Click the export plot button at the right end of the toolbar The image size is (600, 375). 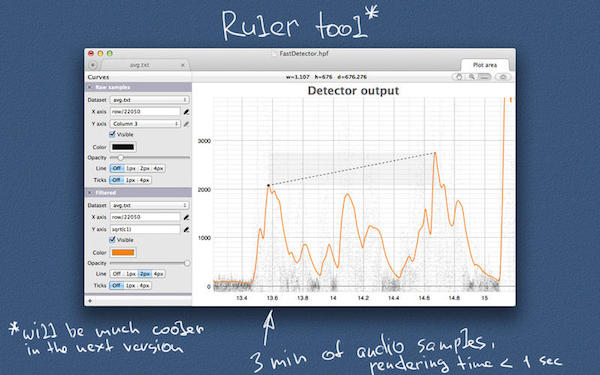503,77
